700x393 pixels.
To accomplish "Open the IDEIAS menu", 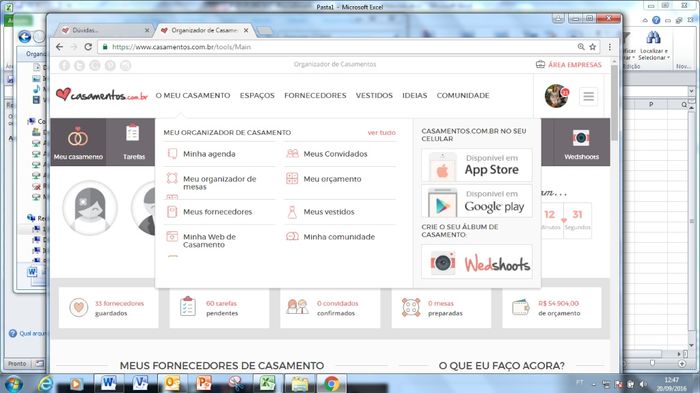I will pyautogui.click(x=415, y=96).
